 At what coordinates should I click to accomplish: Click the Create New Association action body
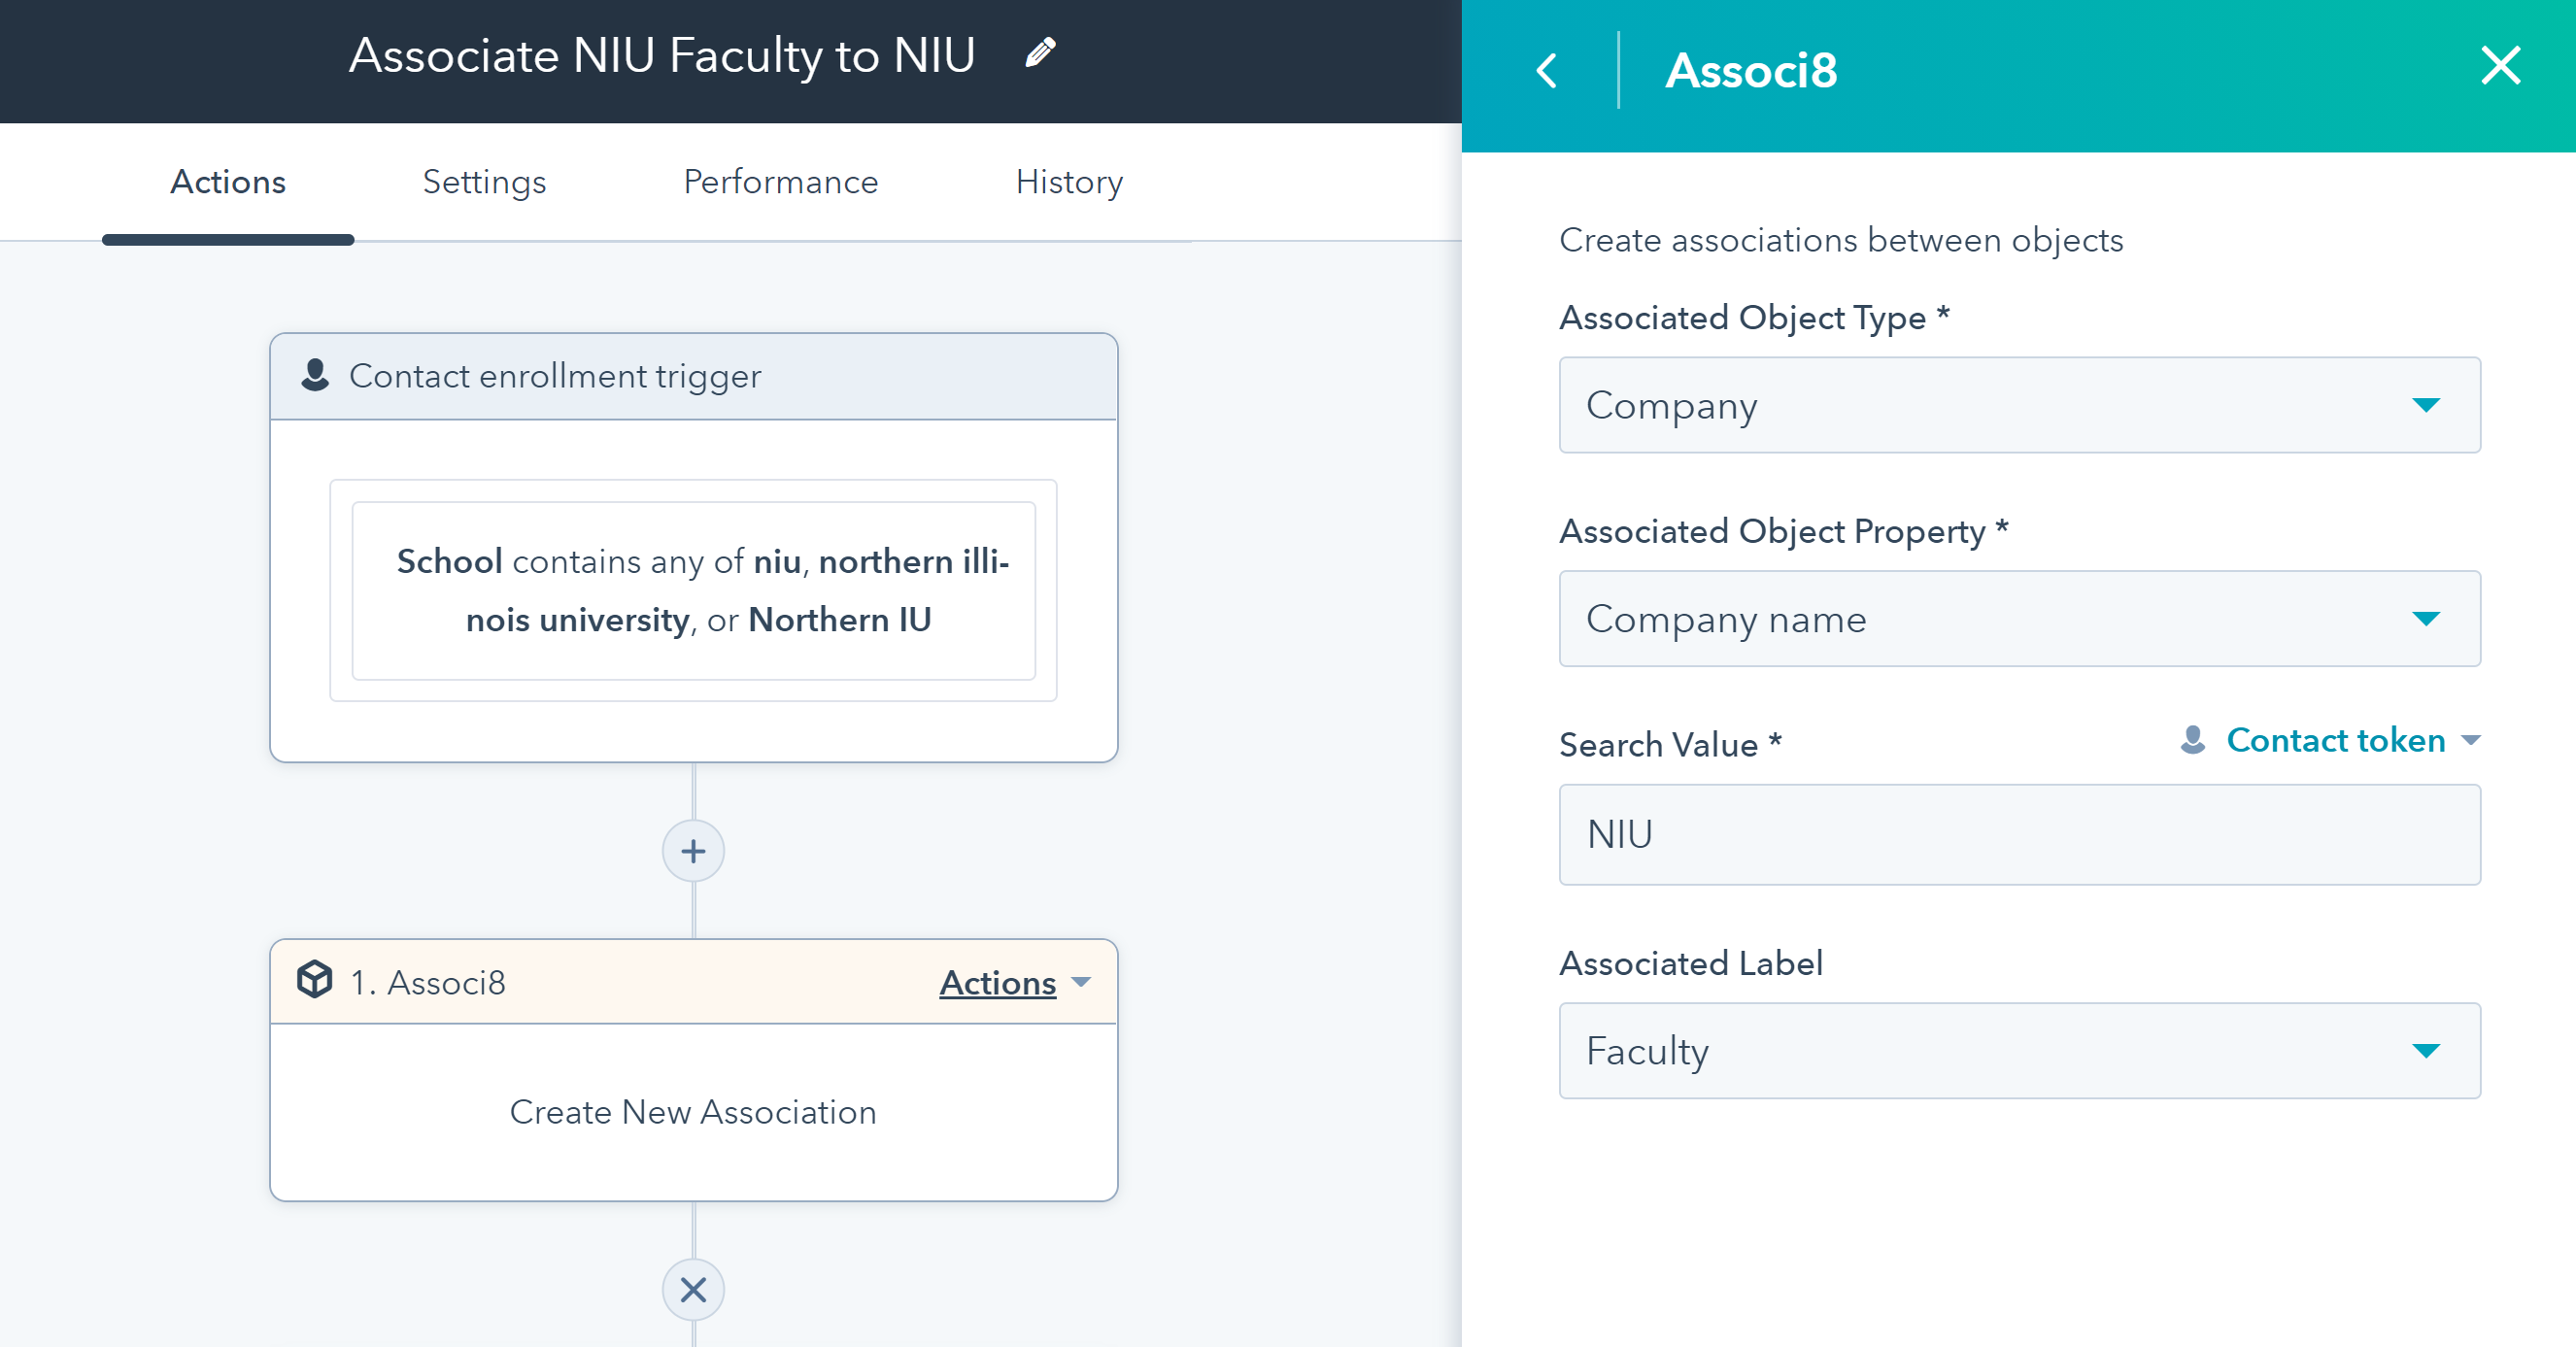point(693,1112)
